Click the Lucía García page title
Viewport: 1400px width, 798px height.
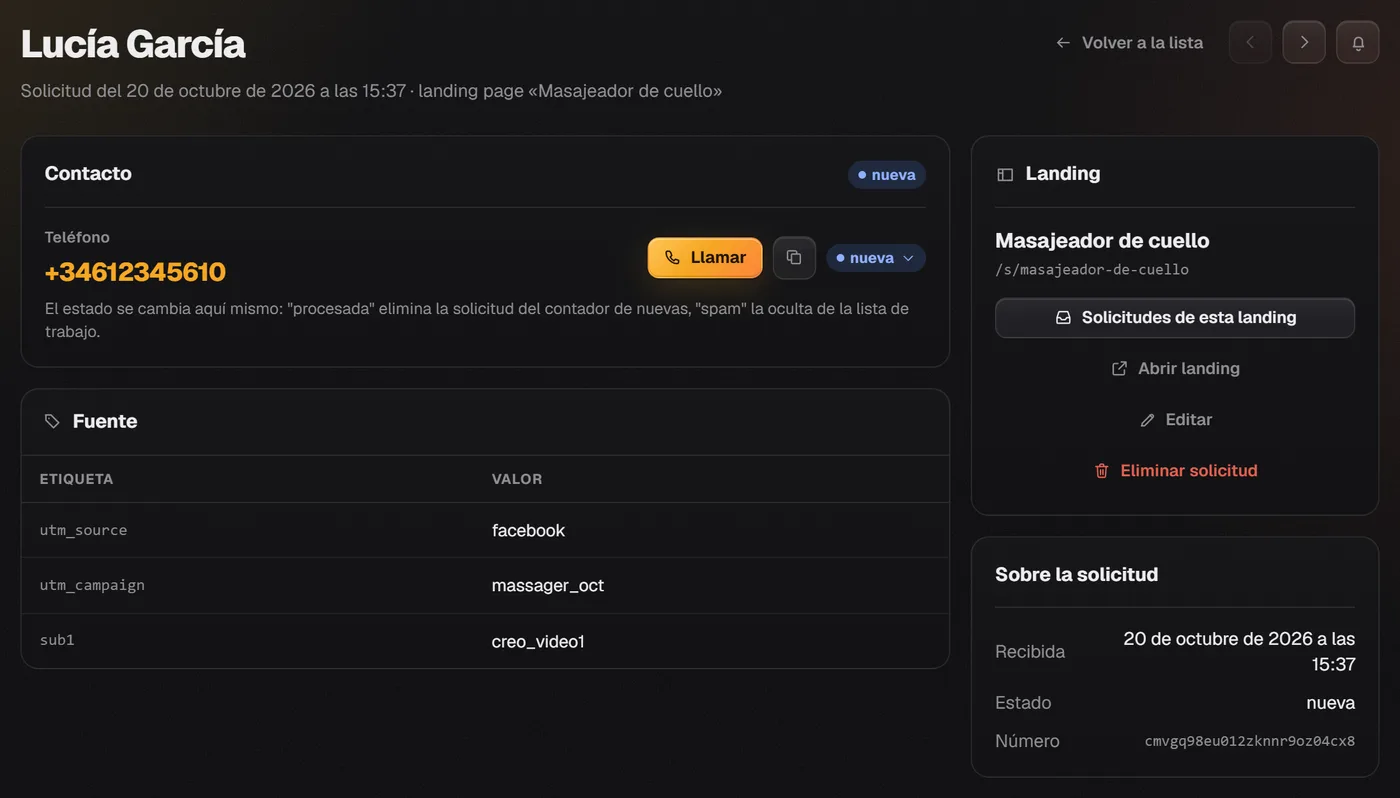[x=133, y=44]
